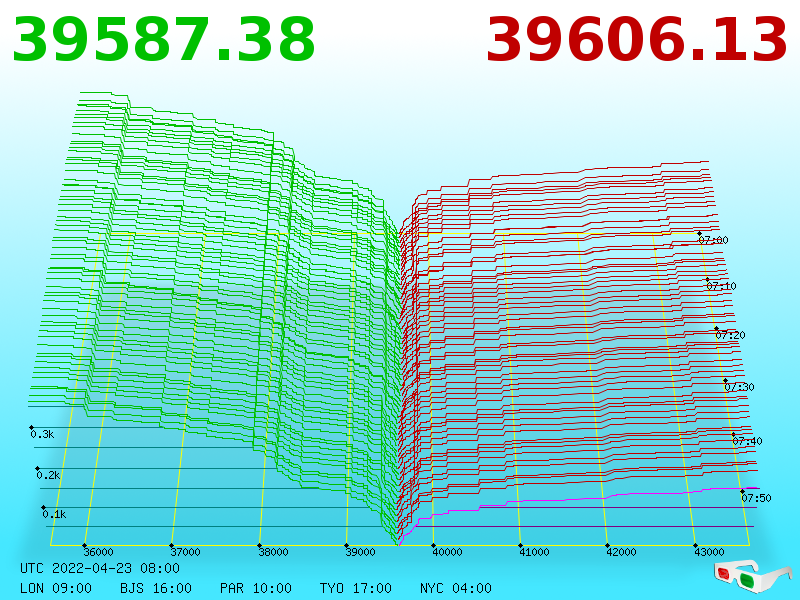Click the 36000 price axis label
This screenshot has width=800, height=600.
click(98, 552)
